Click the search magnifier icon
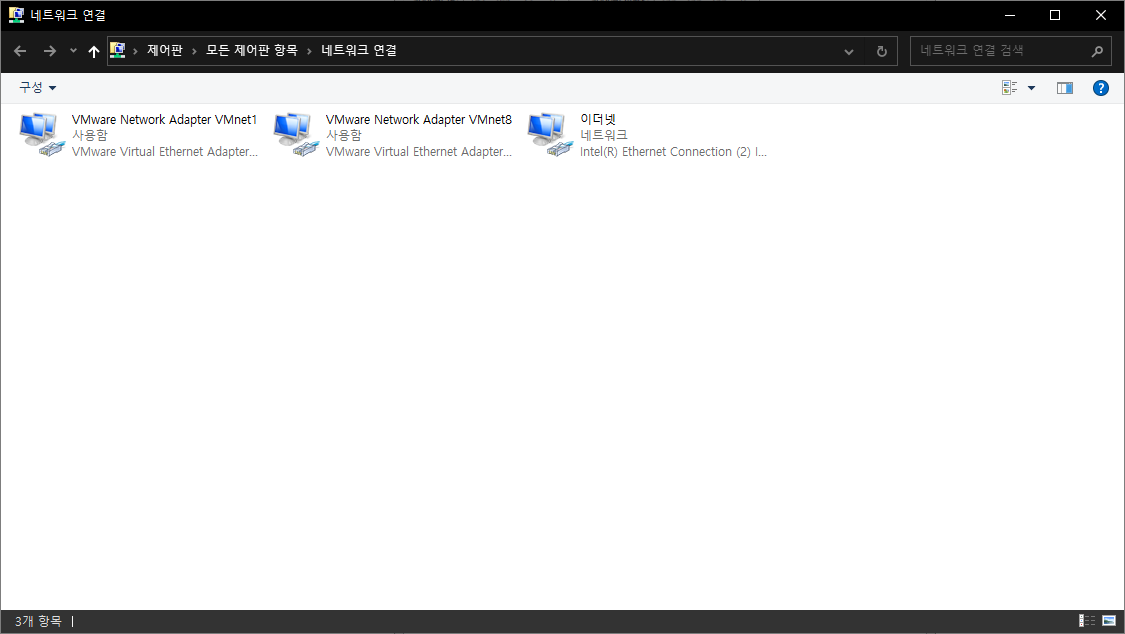Image resolution: width=1125 pixels, height=634 pixels. [x=1097, y=51]
